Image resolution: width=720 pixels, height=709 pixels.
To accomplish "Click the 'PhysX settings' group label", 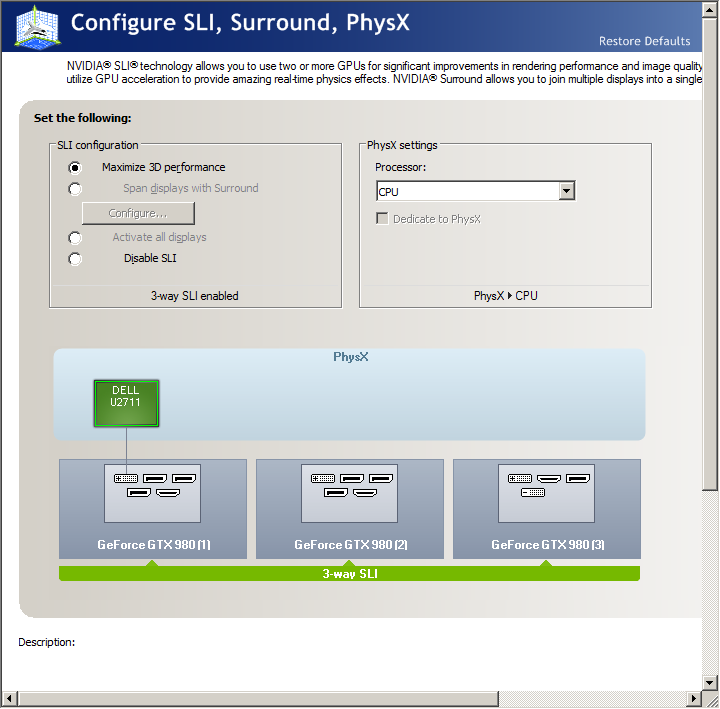I will pyautogui.click(x=402, y=145).
